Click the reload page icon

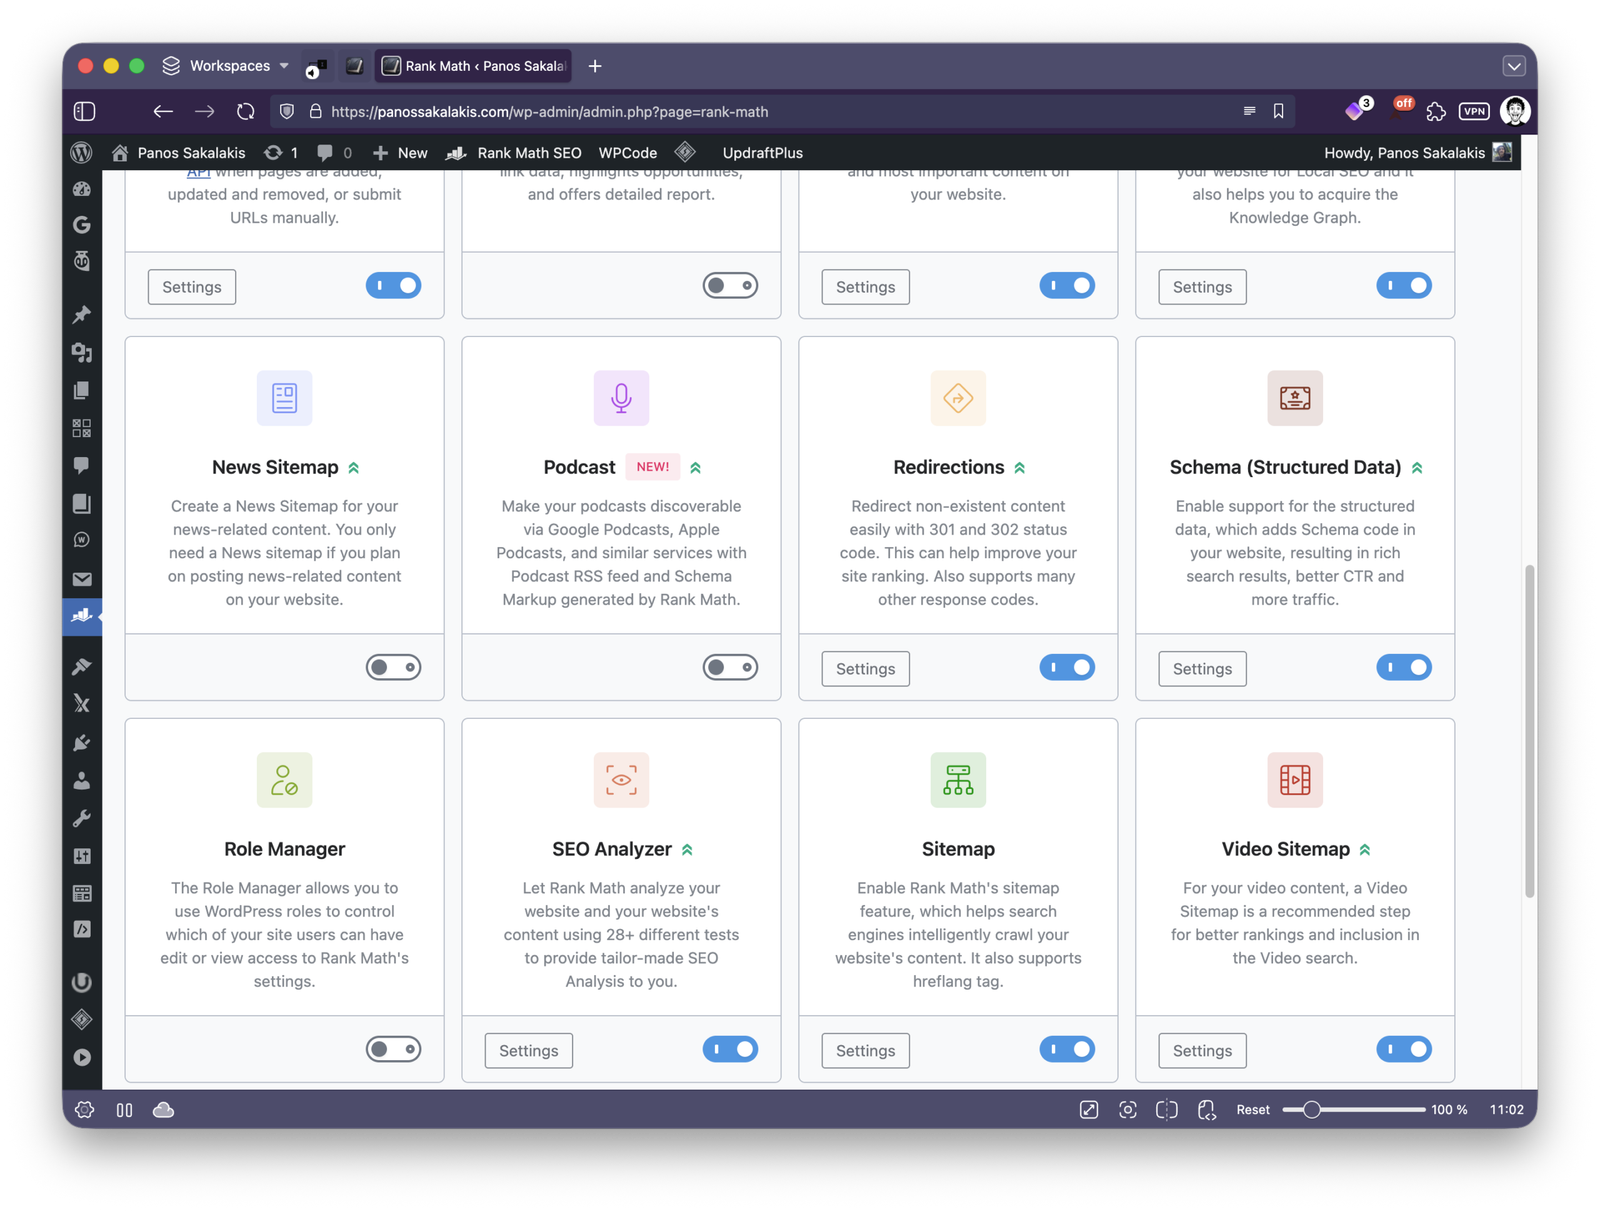point(246,112)
